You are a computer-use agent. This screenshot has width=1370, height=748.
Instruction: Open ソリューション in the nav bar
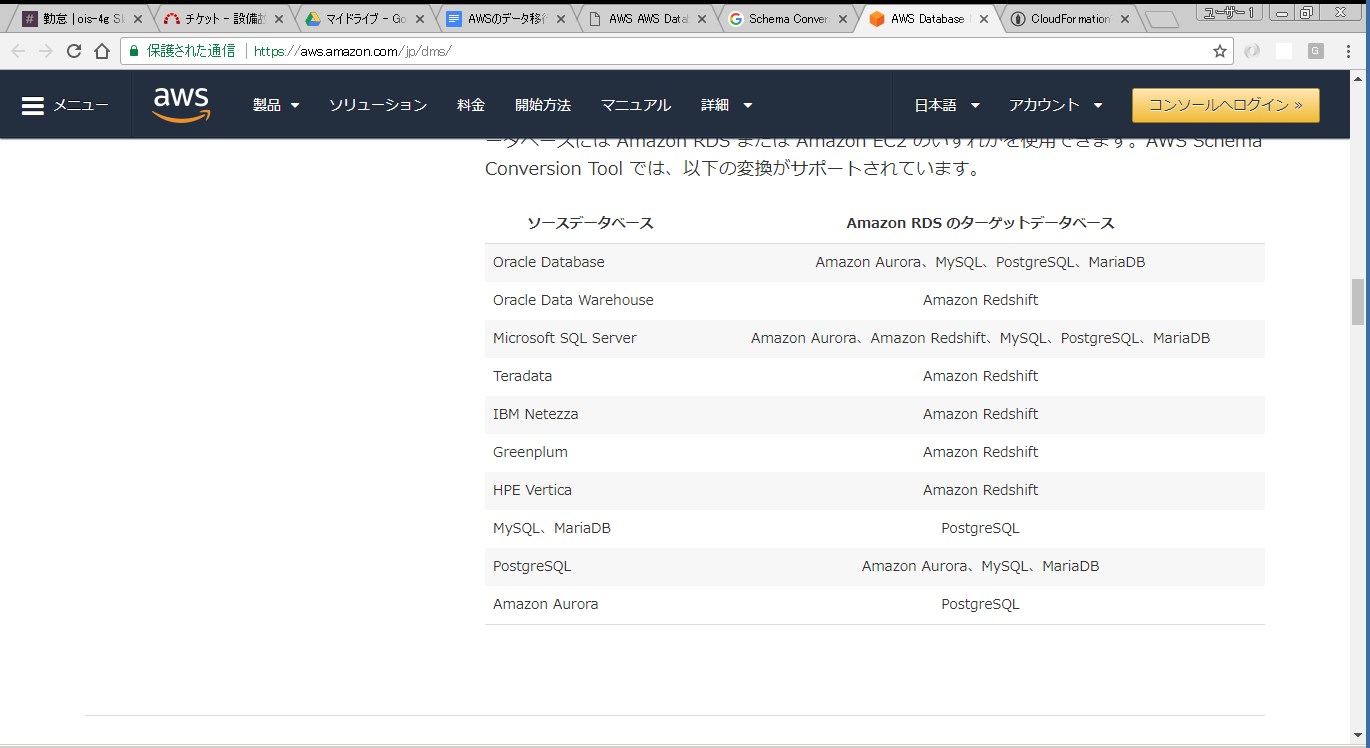click(x=378, y=105)
